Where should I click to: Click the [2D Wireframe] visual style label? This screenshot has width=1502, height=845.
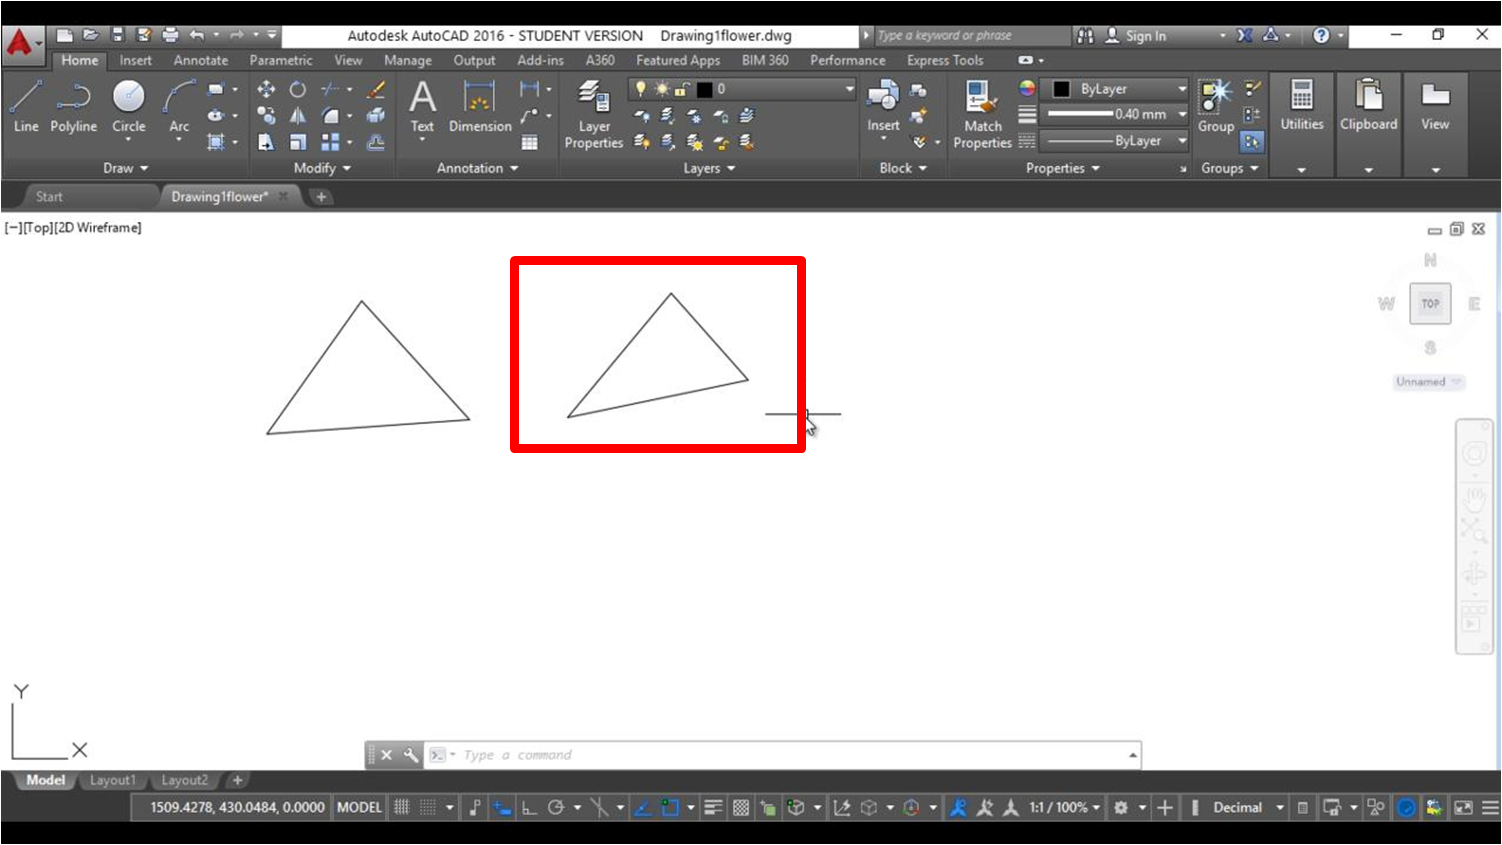pyautogui.click(x=98, y=227)
